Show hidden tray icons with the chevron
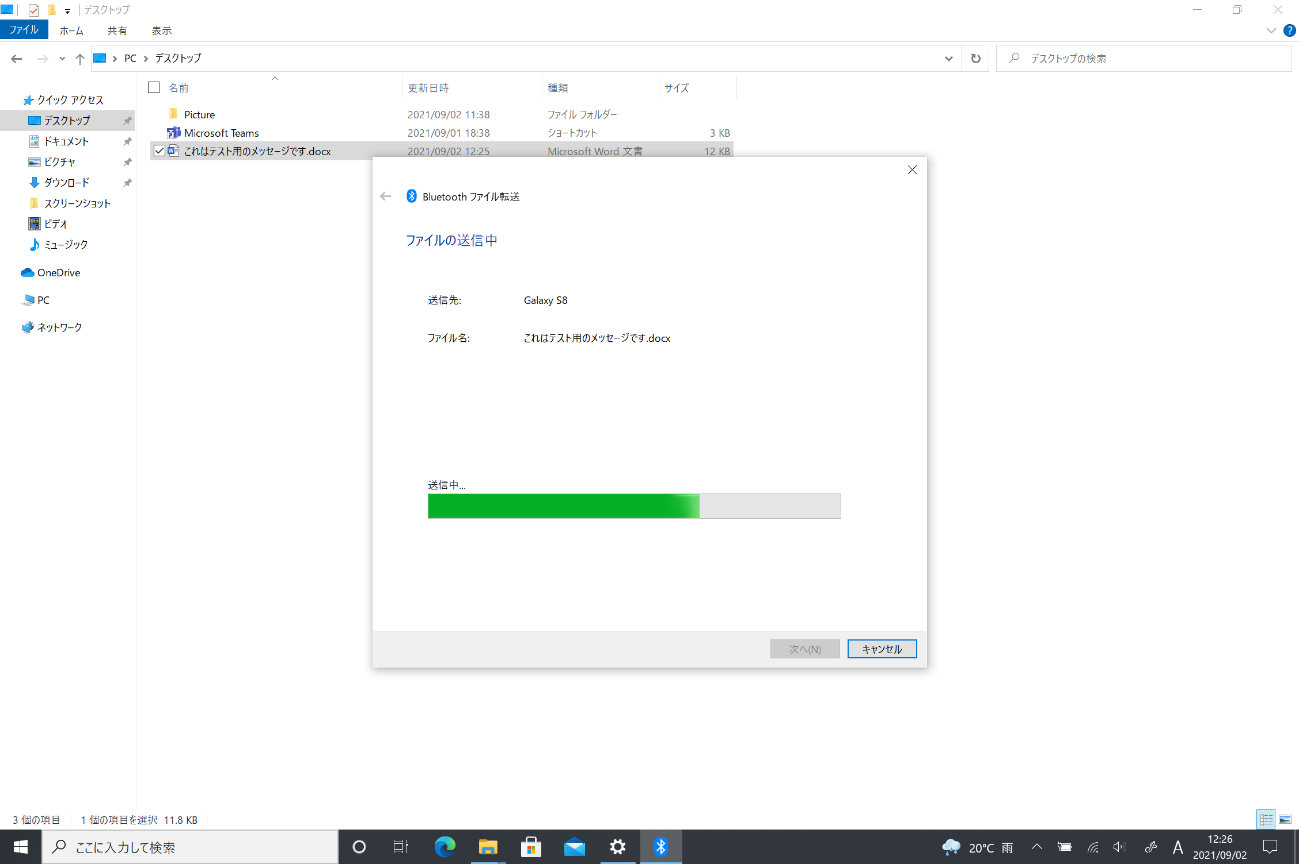This screenshot has height=864, width=1299. pos(1036,848)
